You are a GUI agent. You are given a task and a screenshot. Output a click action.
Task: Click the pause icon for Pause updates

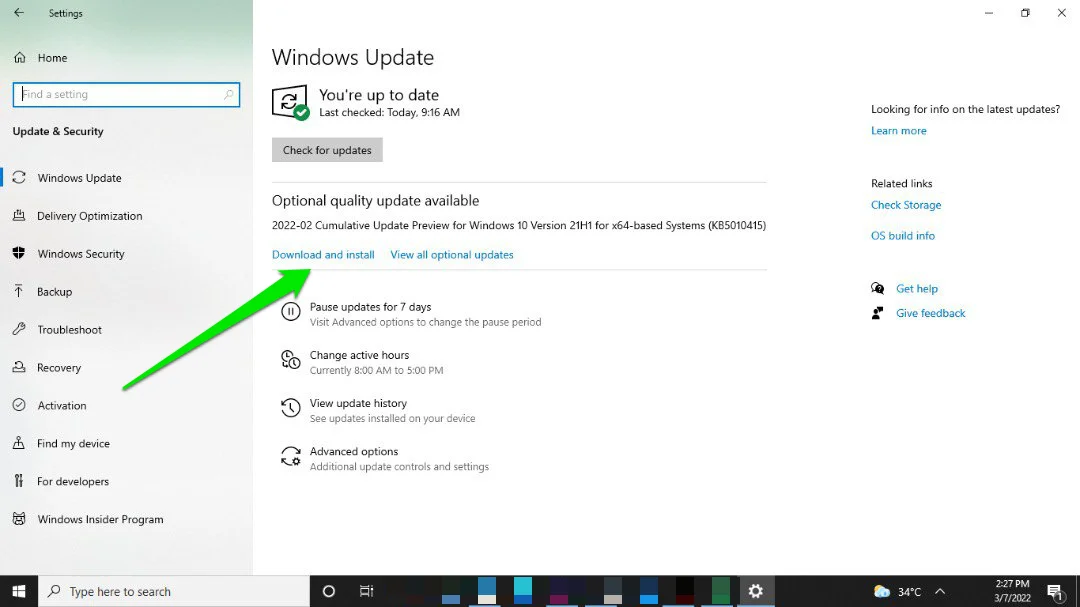[291, 312]
